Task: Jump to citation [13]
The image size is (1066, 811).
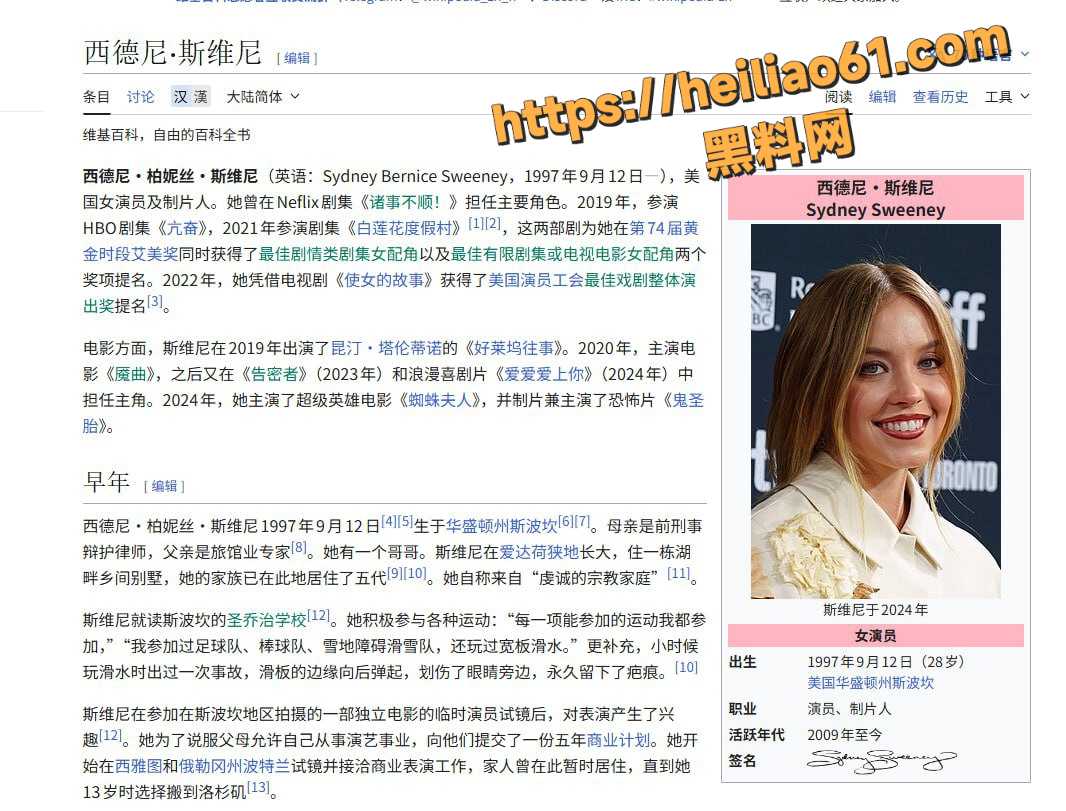Action: click(258, 787)
